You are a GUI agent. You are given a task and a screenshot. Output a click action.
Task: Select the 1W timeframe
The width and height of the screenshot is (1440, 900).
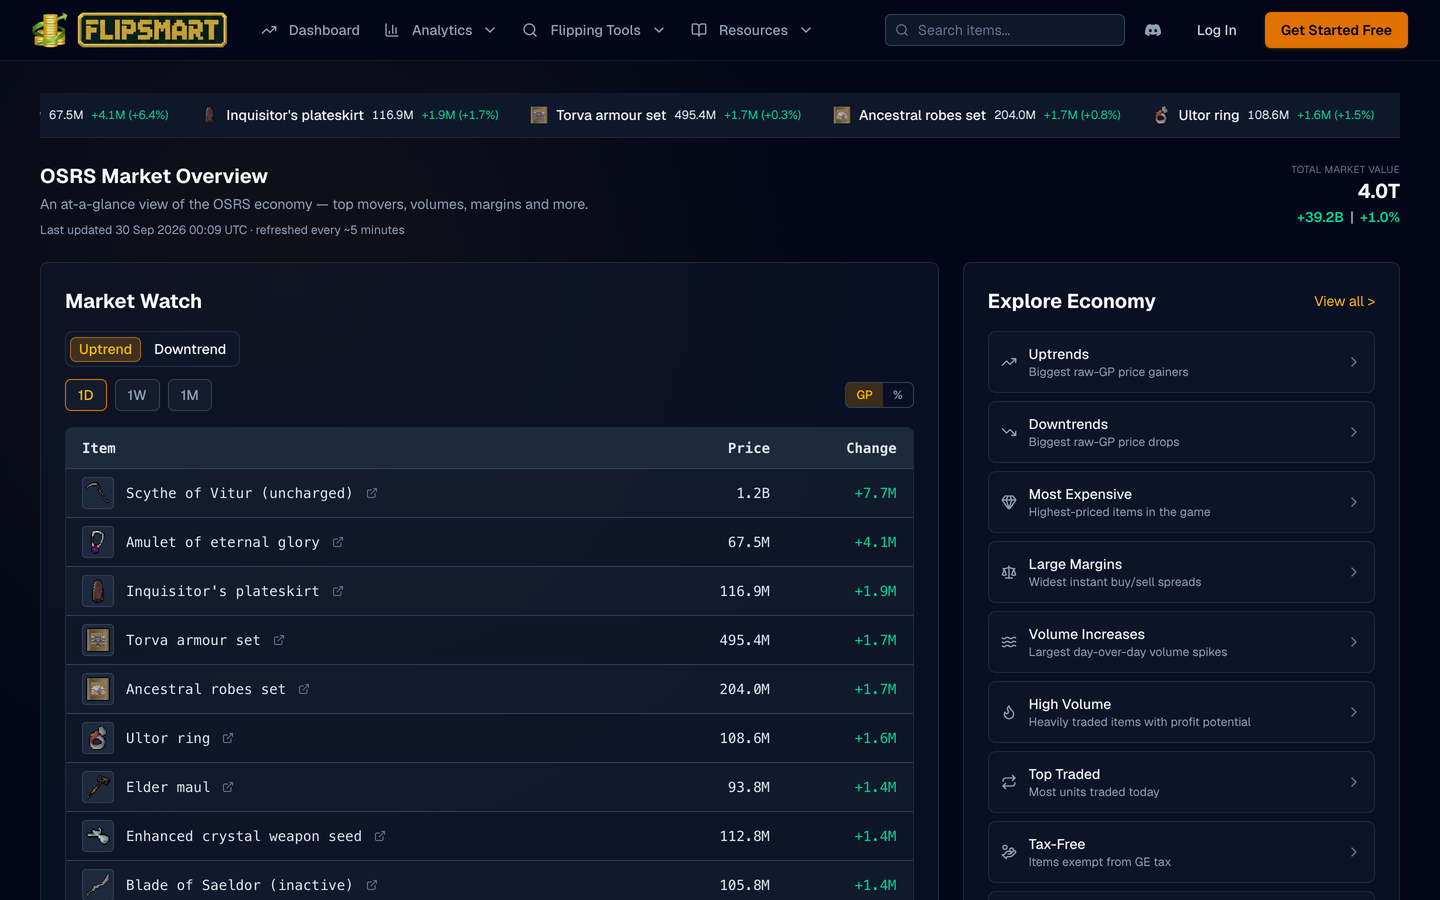point(137,395)
